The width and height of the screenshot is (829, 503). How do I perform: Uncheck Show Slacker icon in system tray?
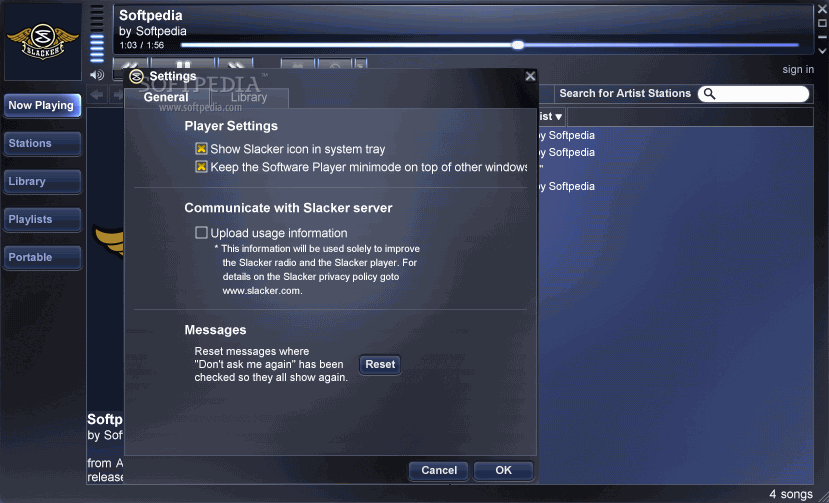pos(201,149)
